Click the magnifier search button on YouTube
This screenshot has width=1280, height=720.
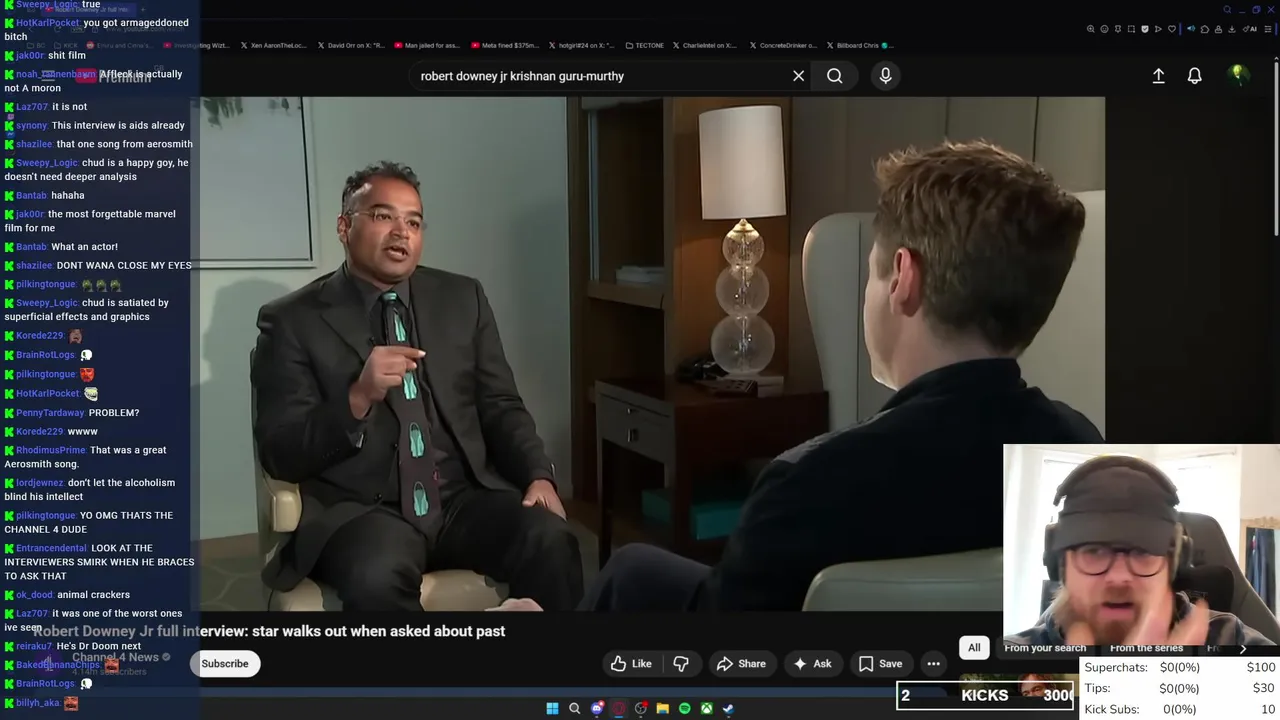click(834, 76)
